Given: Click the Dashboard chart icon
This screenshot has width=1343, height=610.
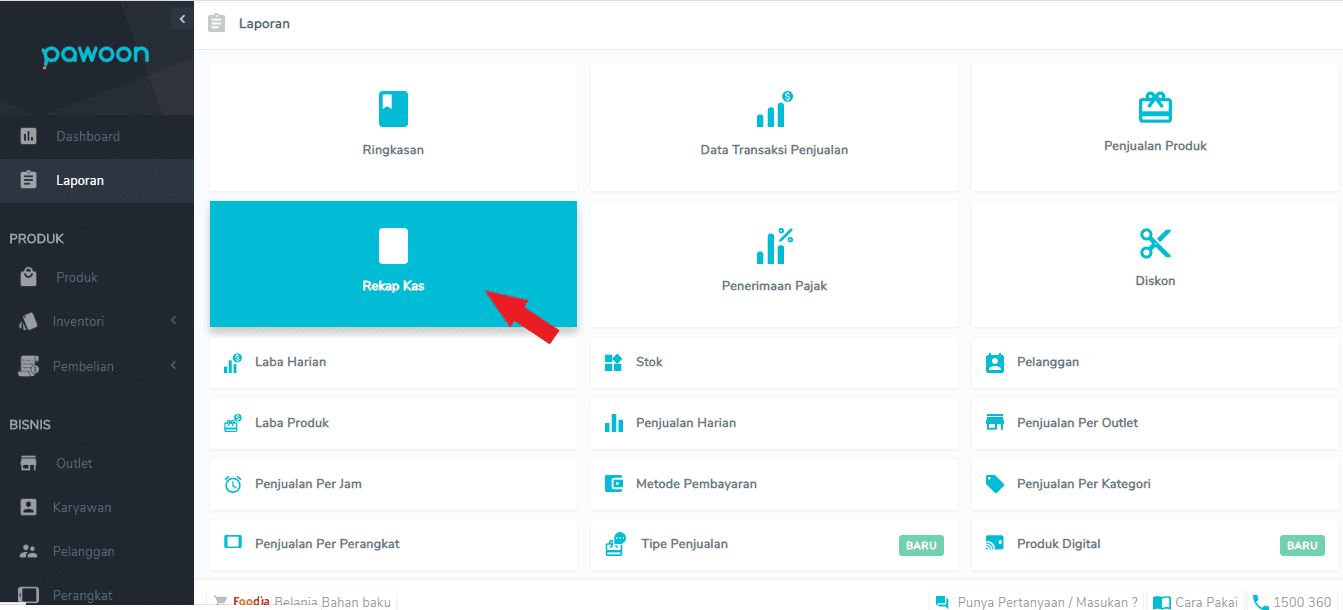Looking at the screenshot, I should point(29,136).
